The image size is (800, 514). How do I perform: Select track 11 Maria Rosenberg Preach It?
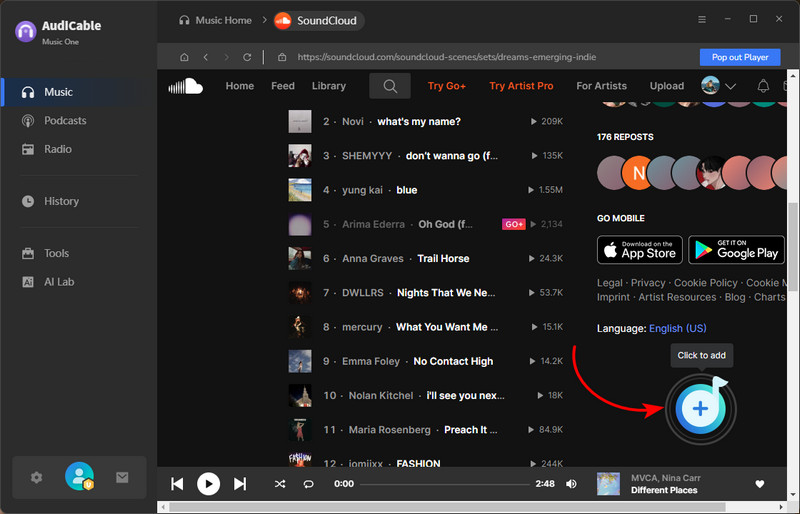click(426, 429)
